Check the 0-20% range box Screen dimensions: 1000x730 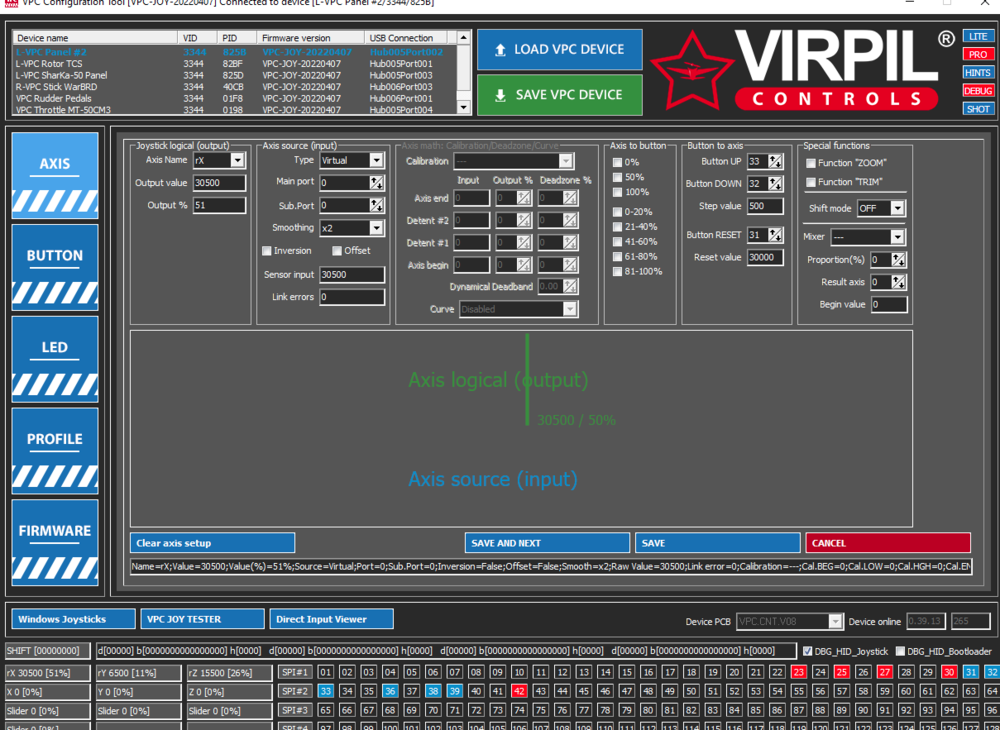point(617,212)
